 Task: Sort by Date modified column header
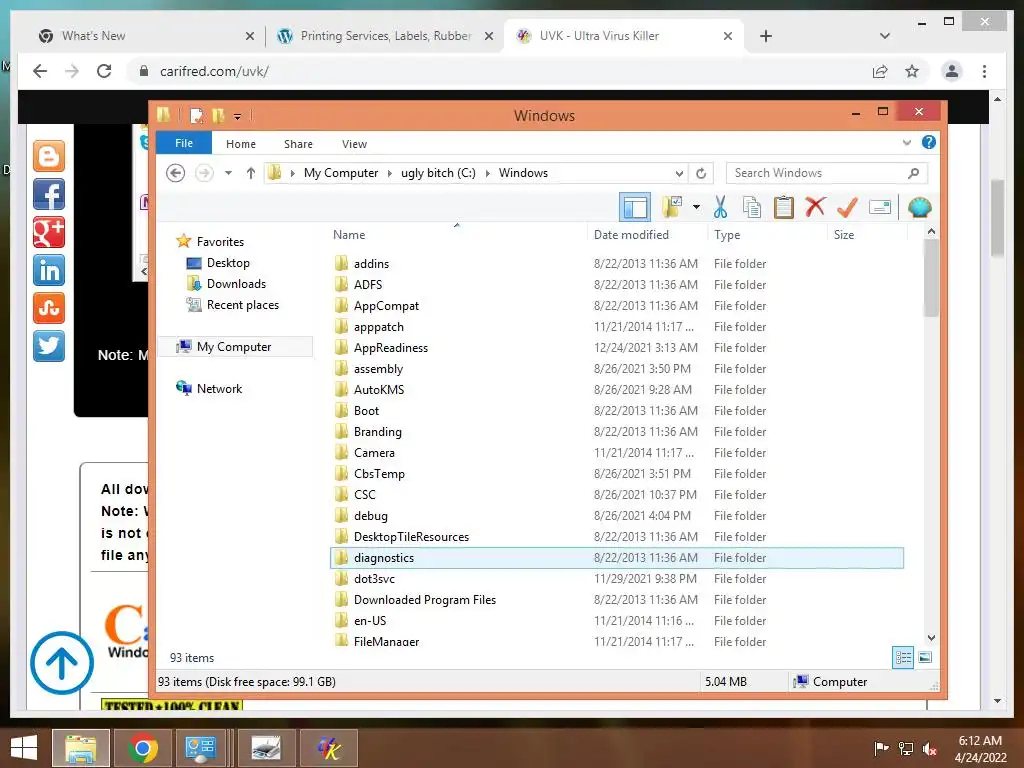point(631,235)
